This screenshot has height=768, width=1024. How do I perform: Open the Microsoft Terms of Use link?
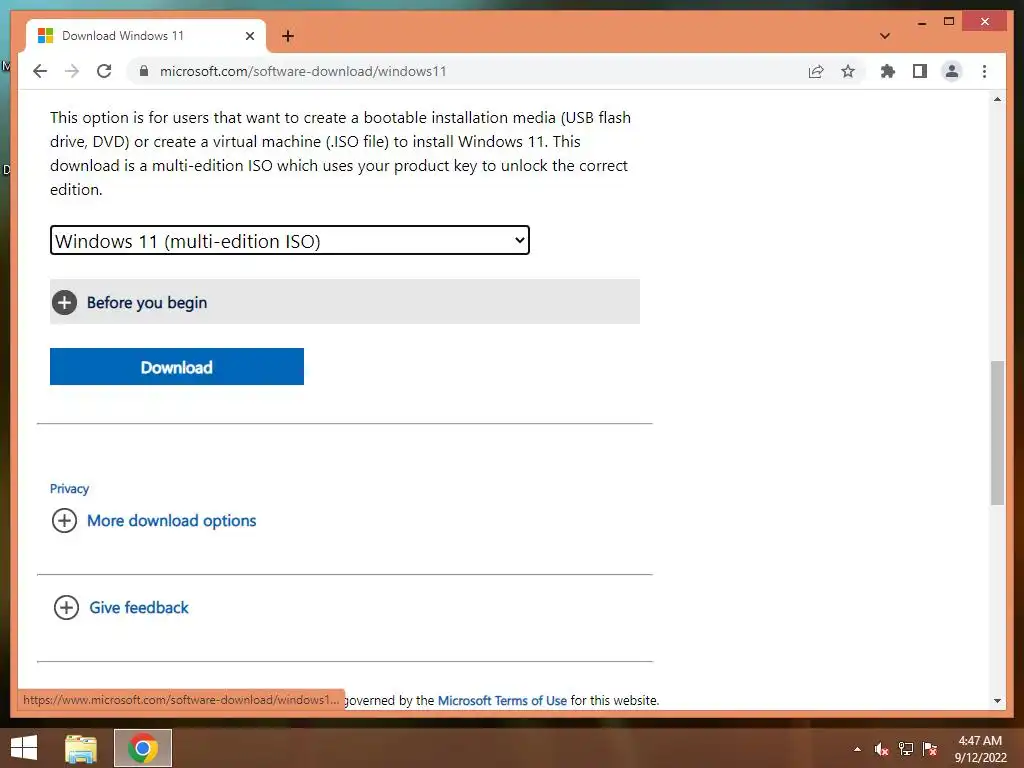coord(502,700)
